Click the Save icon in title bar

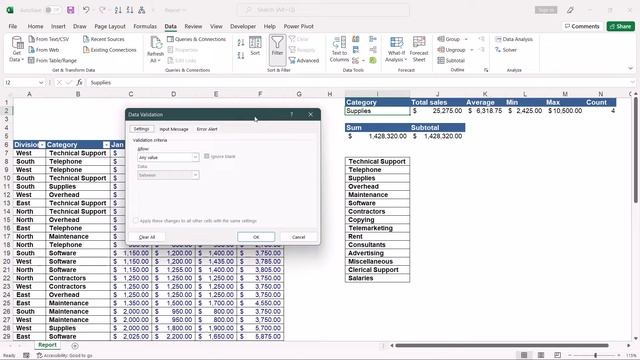[71, 10]
